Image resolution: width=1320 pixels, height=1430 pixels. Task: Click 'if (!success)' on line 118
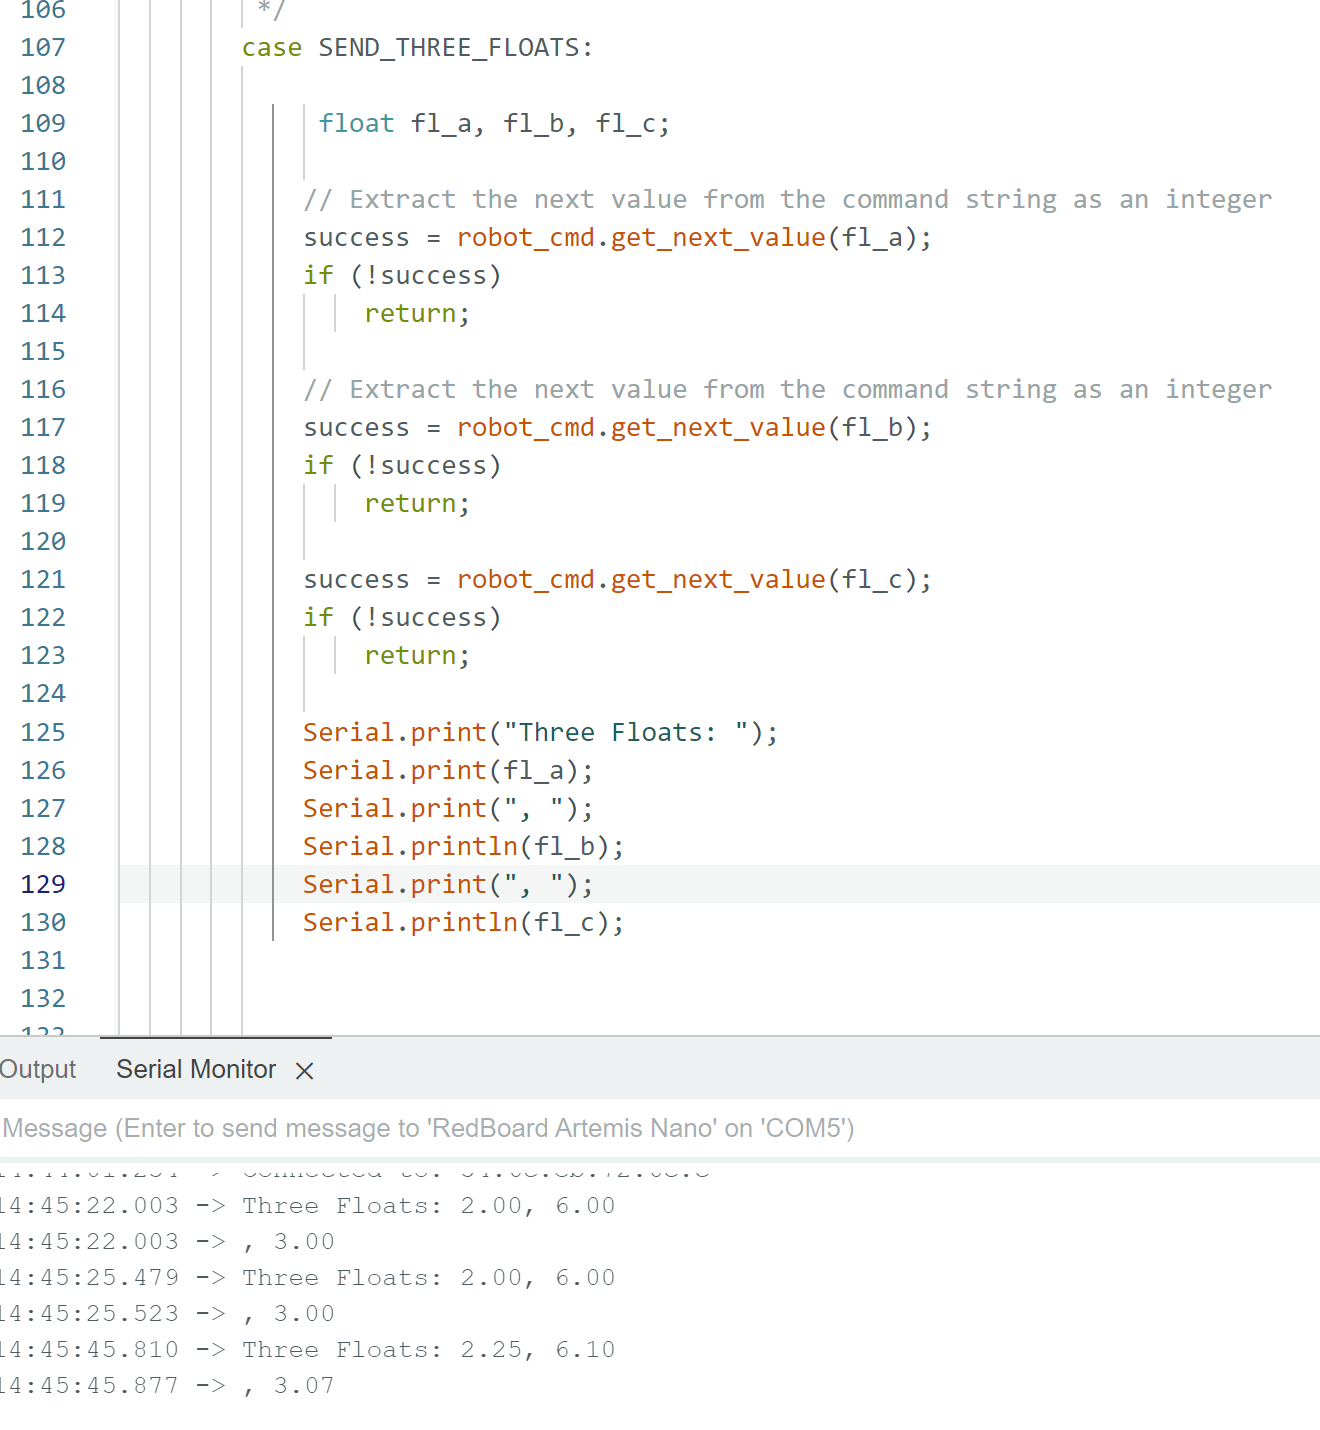click(x=402, y=465)
